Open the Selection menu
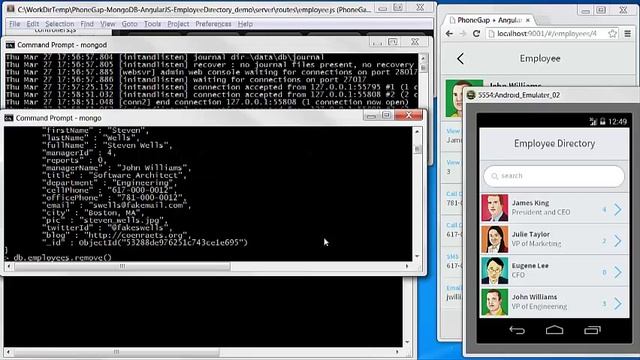 pos(60,24)
